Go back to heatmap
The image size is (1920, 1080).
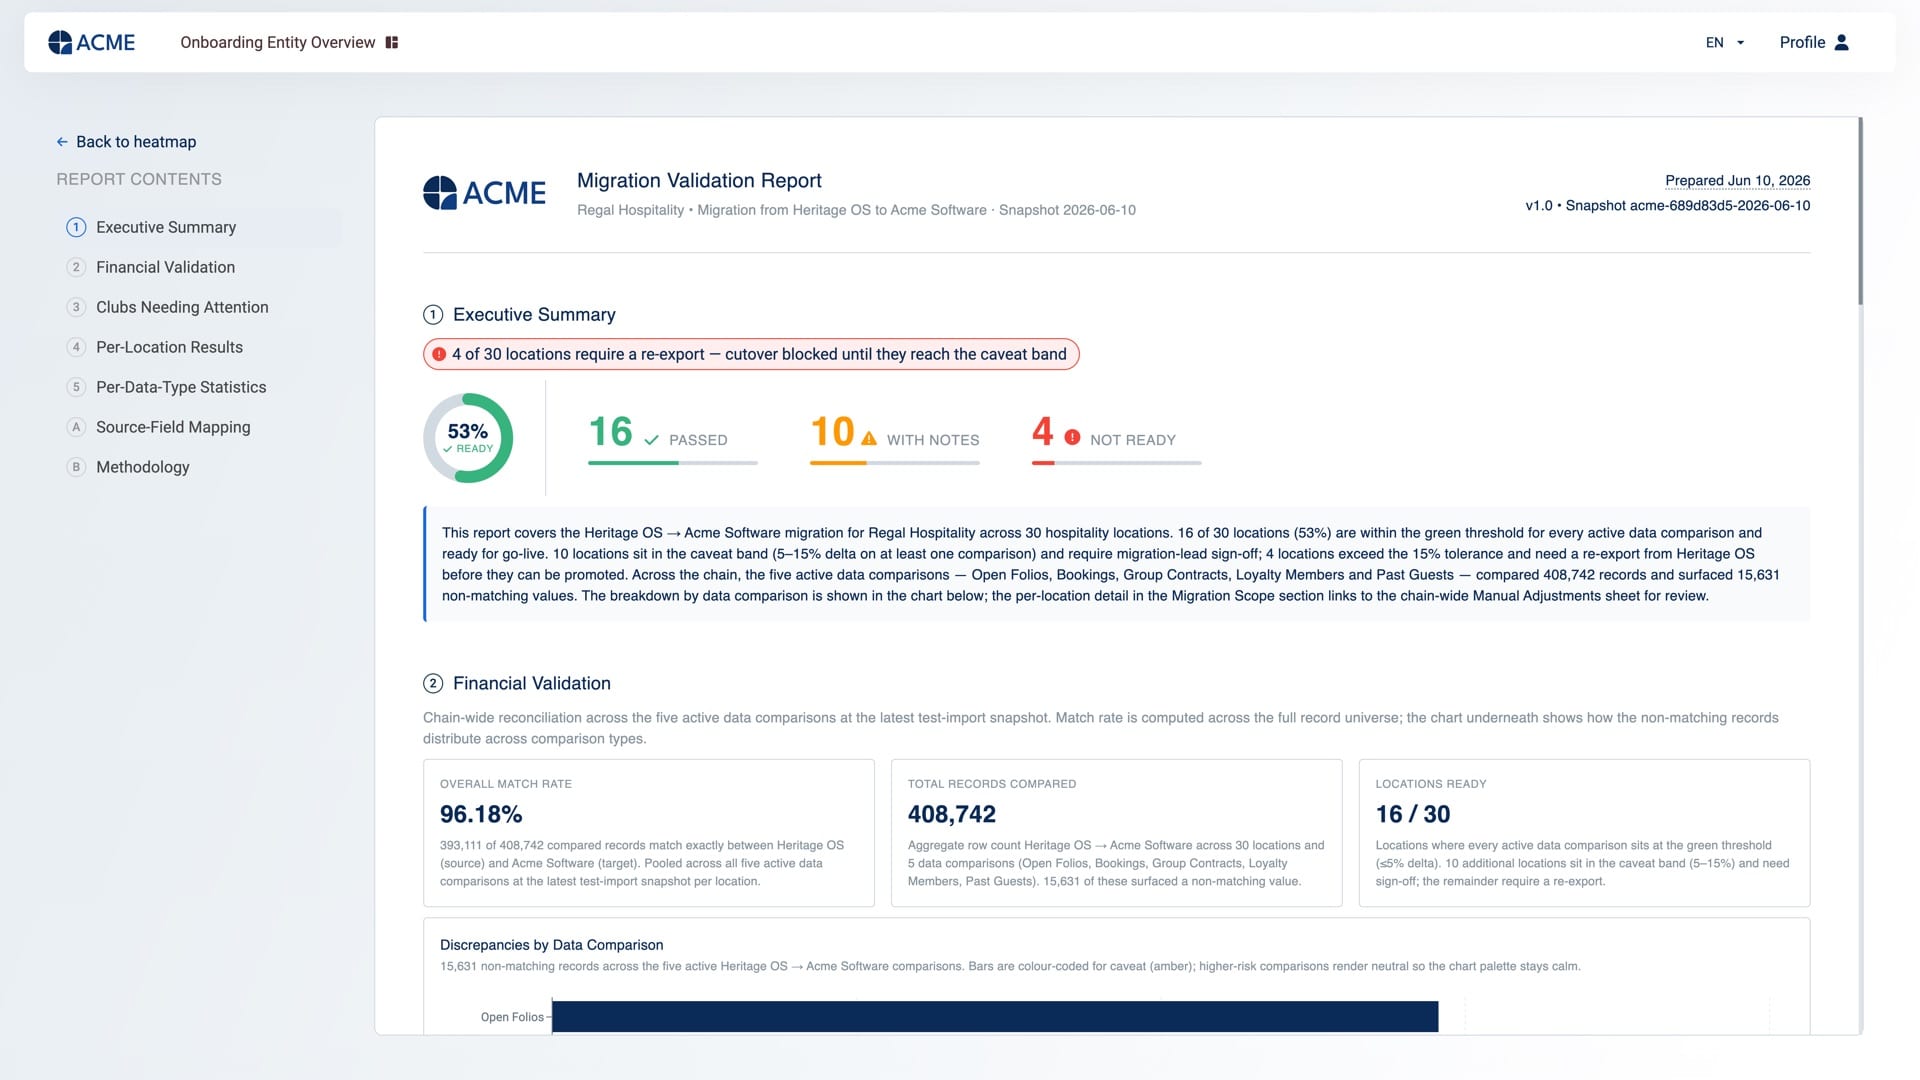pyautogui.click(x=126, y=142)
